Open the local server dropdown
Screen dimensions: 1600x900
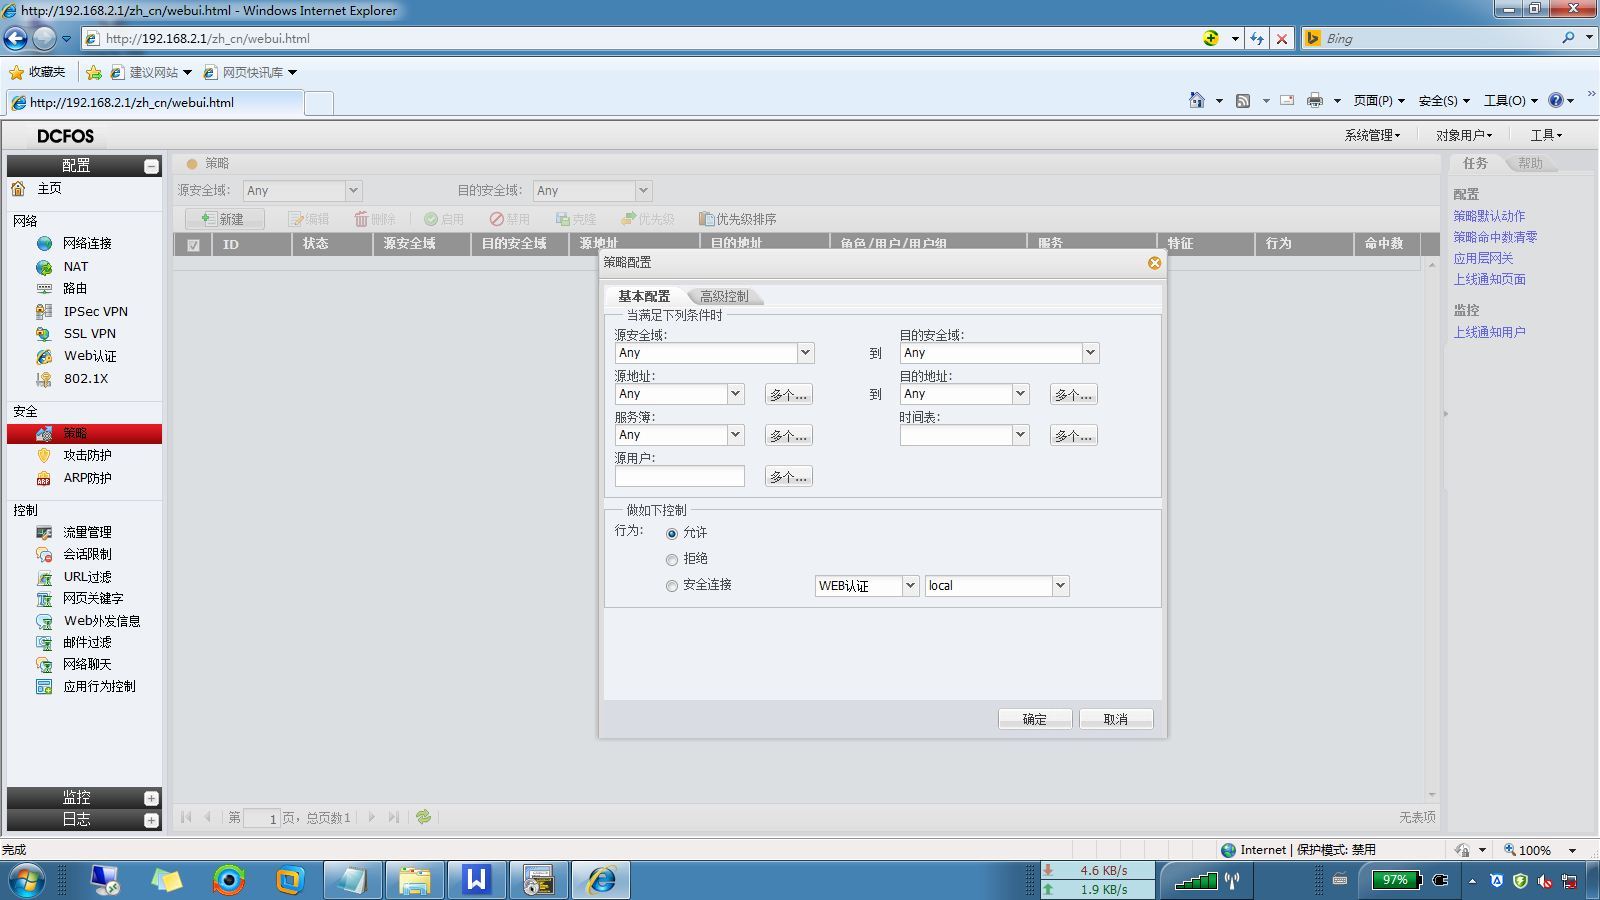point(1060,586)
